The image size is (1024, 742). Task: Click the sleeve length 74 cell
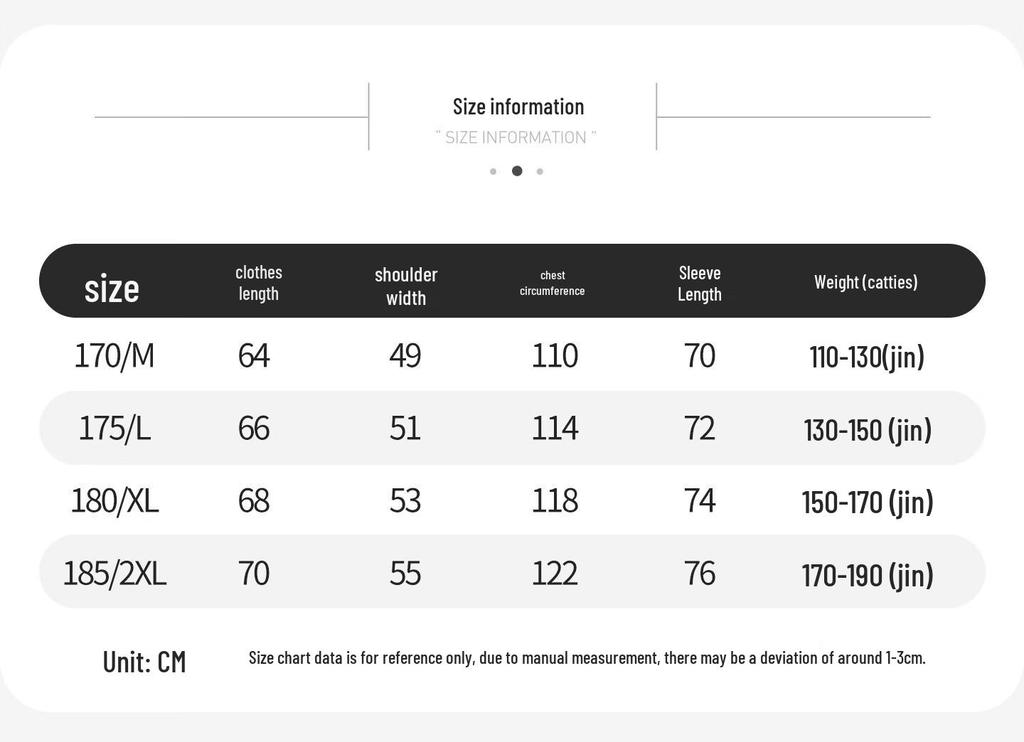(699, 501)
